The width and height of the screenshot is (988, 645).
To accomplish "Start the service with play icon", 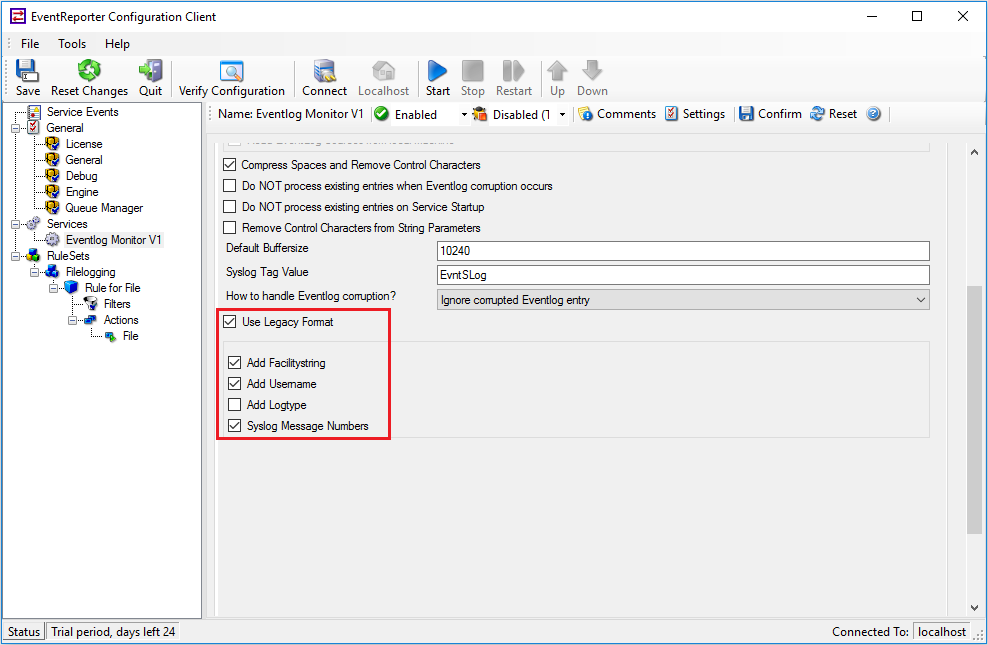I will point(437,71).
